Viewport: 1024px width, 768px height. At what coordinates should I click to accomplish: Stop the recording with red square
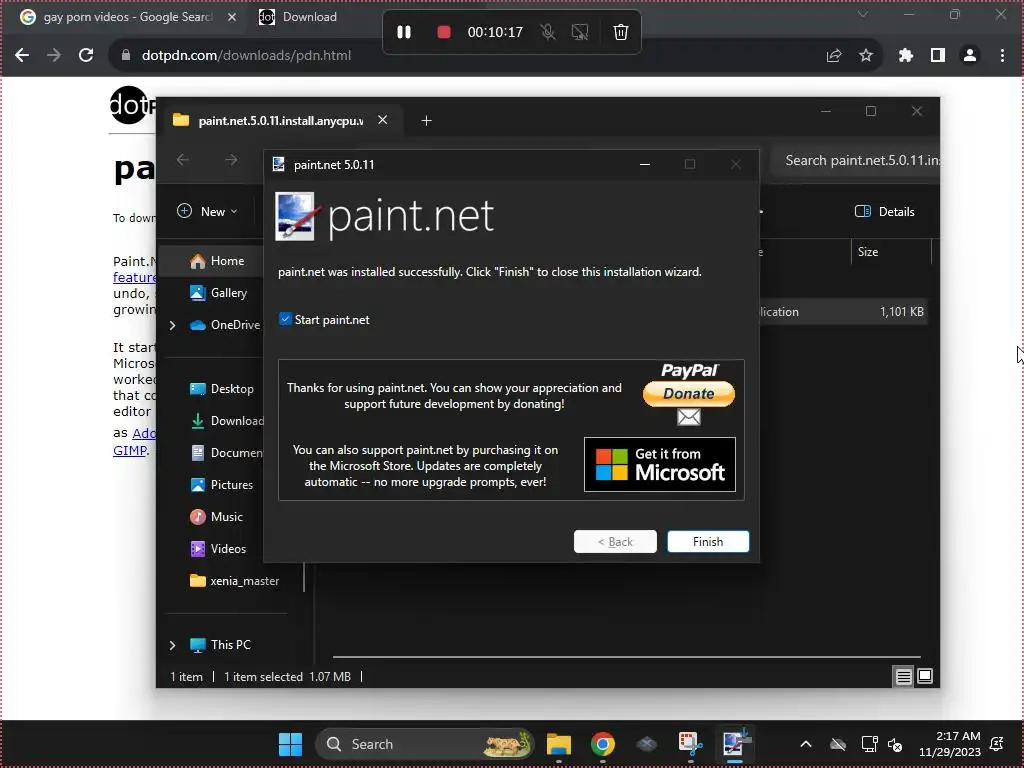(444, 32)
